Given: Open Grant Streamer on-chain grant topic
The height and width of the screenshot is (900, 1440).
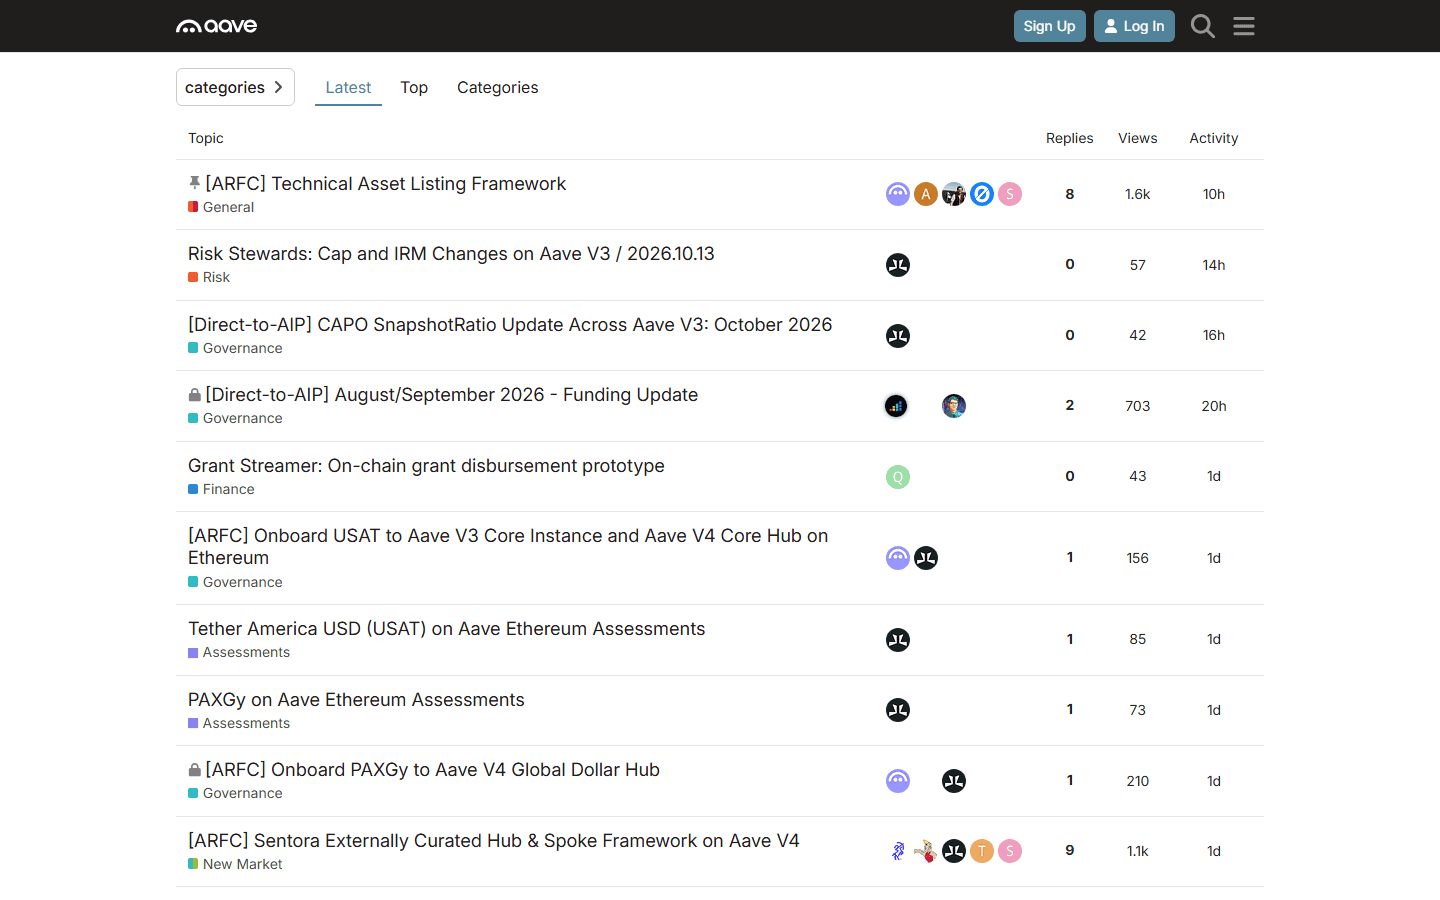Looking at the screenshot, I should (426, 465).
